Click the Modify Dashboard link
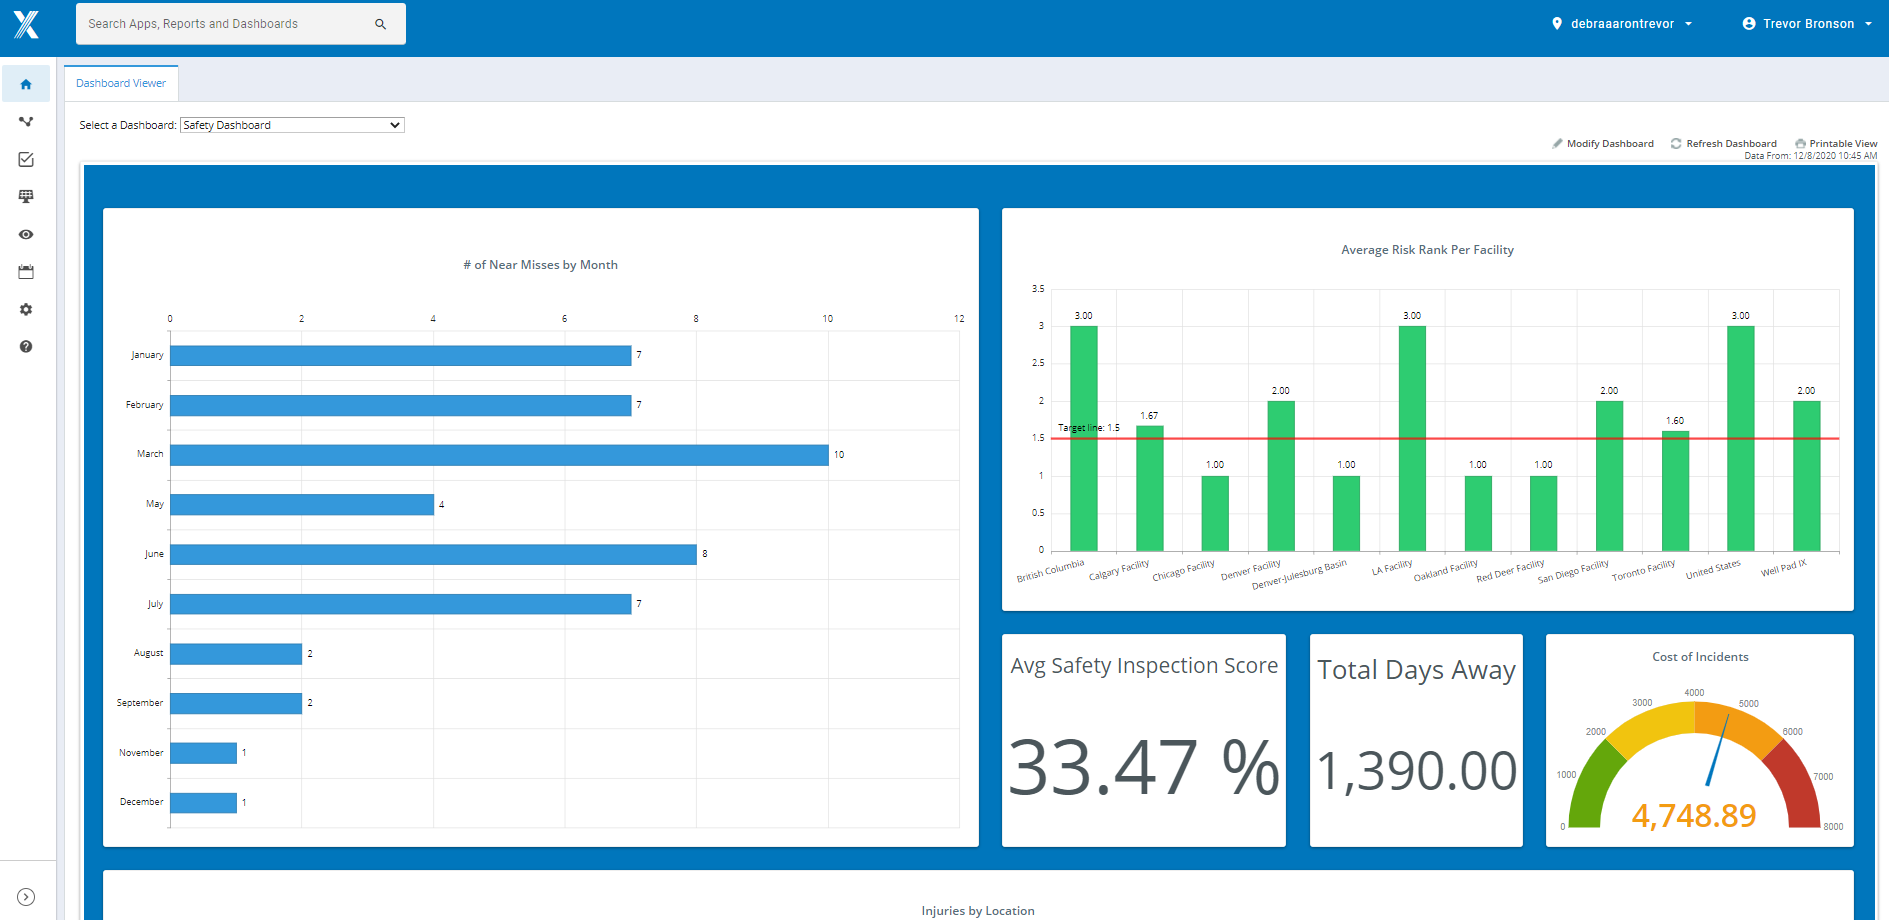The image size is (1889, 920). coord(1610,143)
